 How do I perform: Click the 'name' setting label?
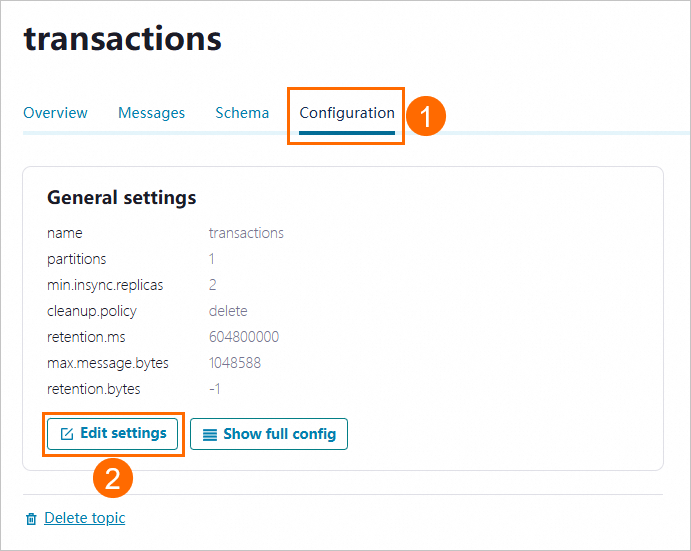tap(64, 233)
